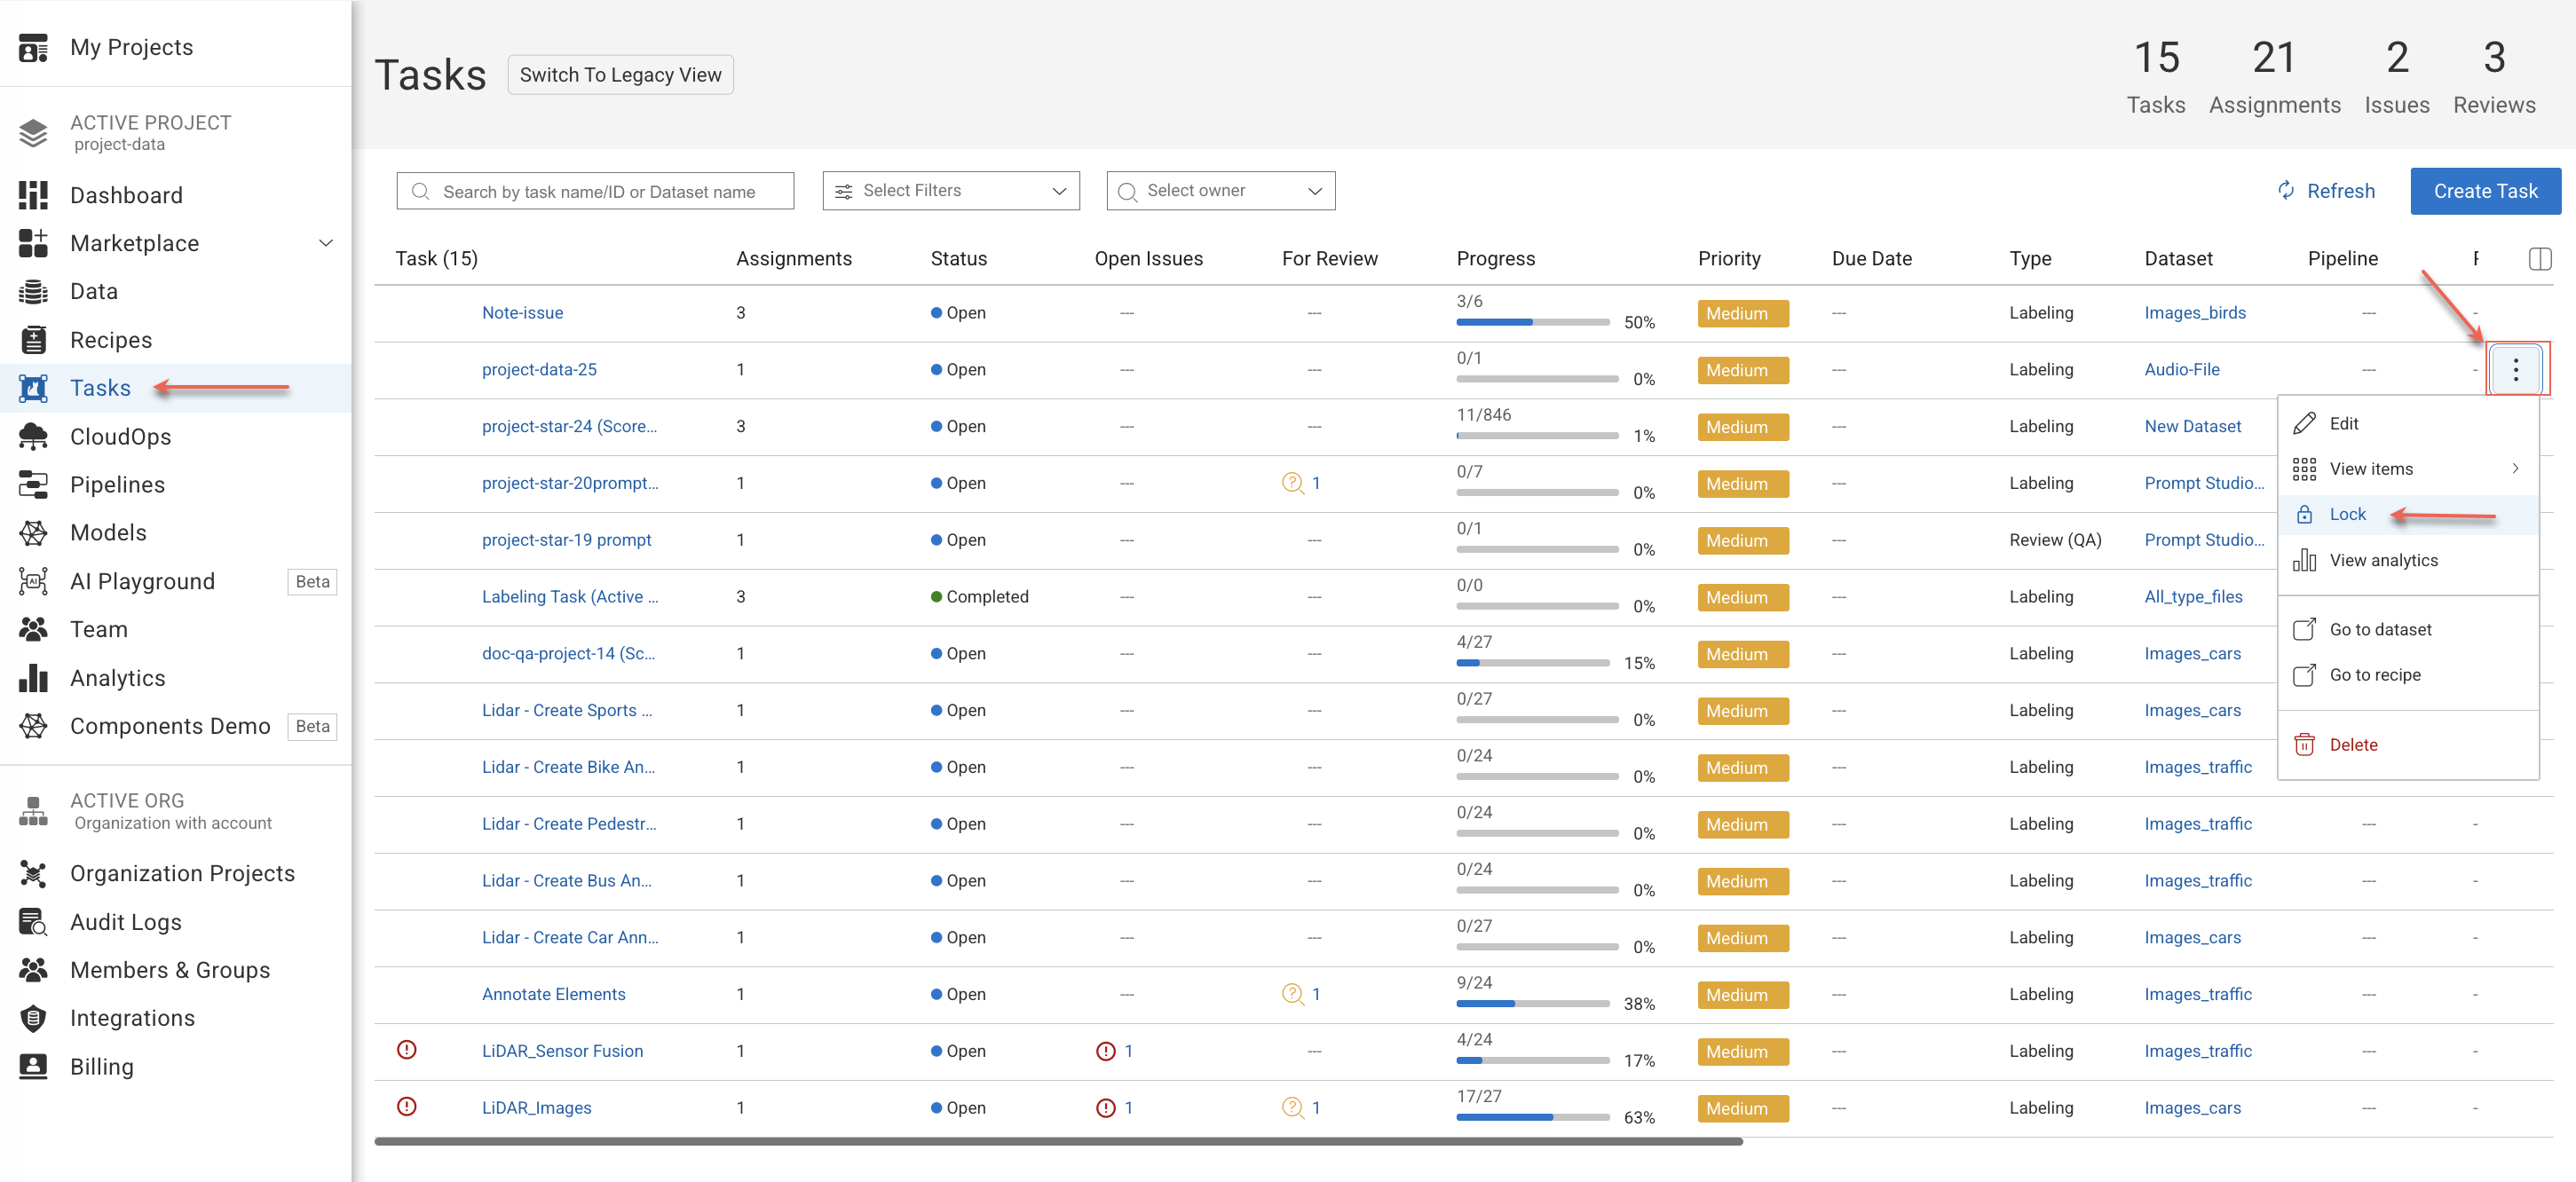Expand the View items submenu arrow

point(2515,469)
